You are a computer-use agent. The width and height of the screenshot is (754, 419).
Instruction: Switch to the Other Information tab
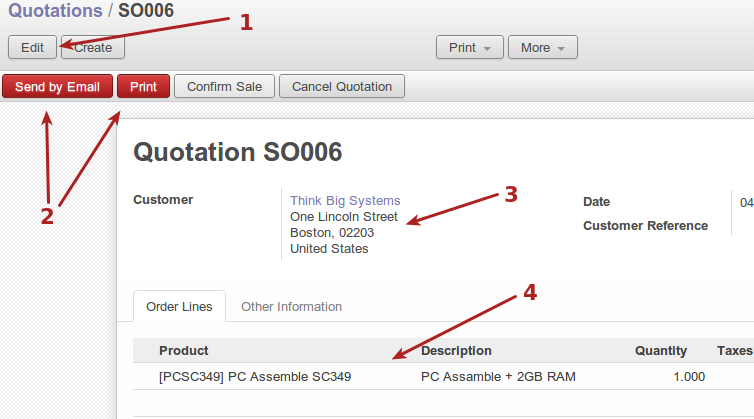(291, 307)
